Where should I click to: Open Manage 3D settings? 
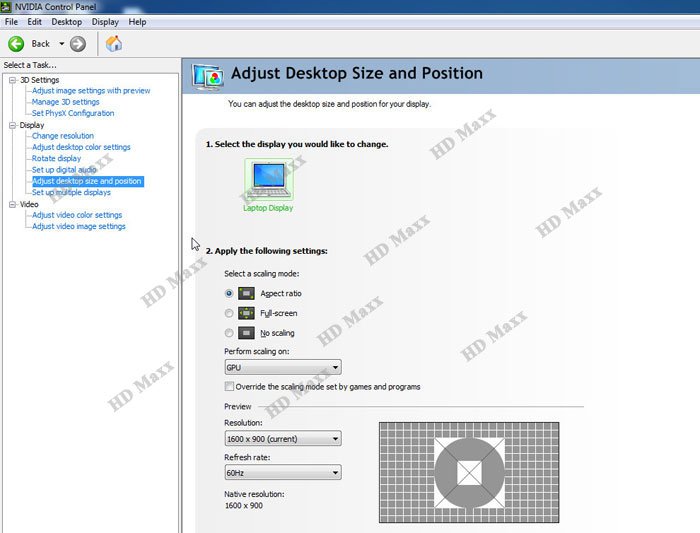click(x=66, y=102)
